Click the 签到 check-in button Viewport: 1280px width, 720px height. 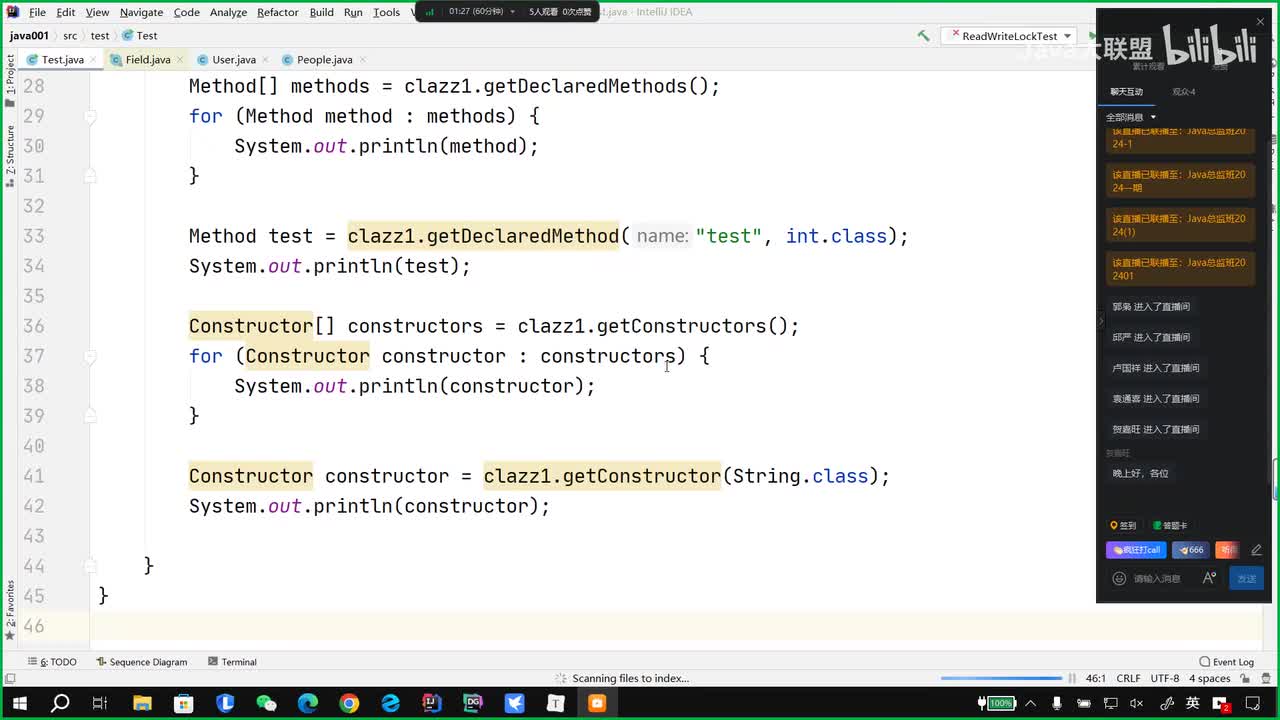coord(1123,526)
